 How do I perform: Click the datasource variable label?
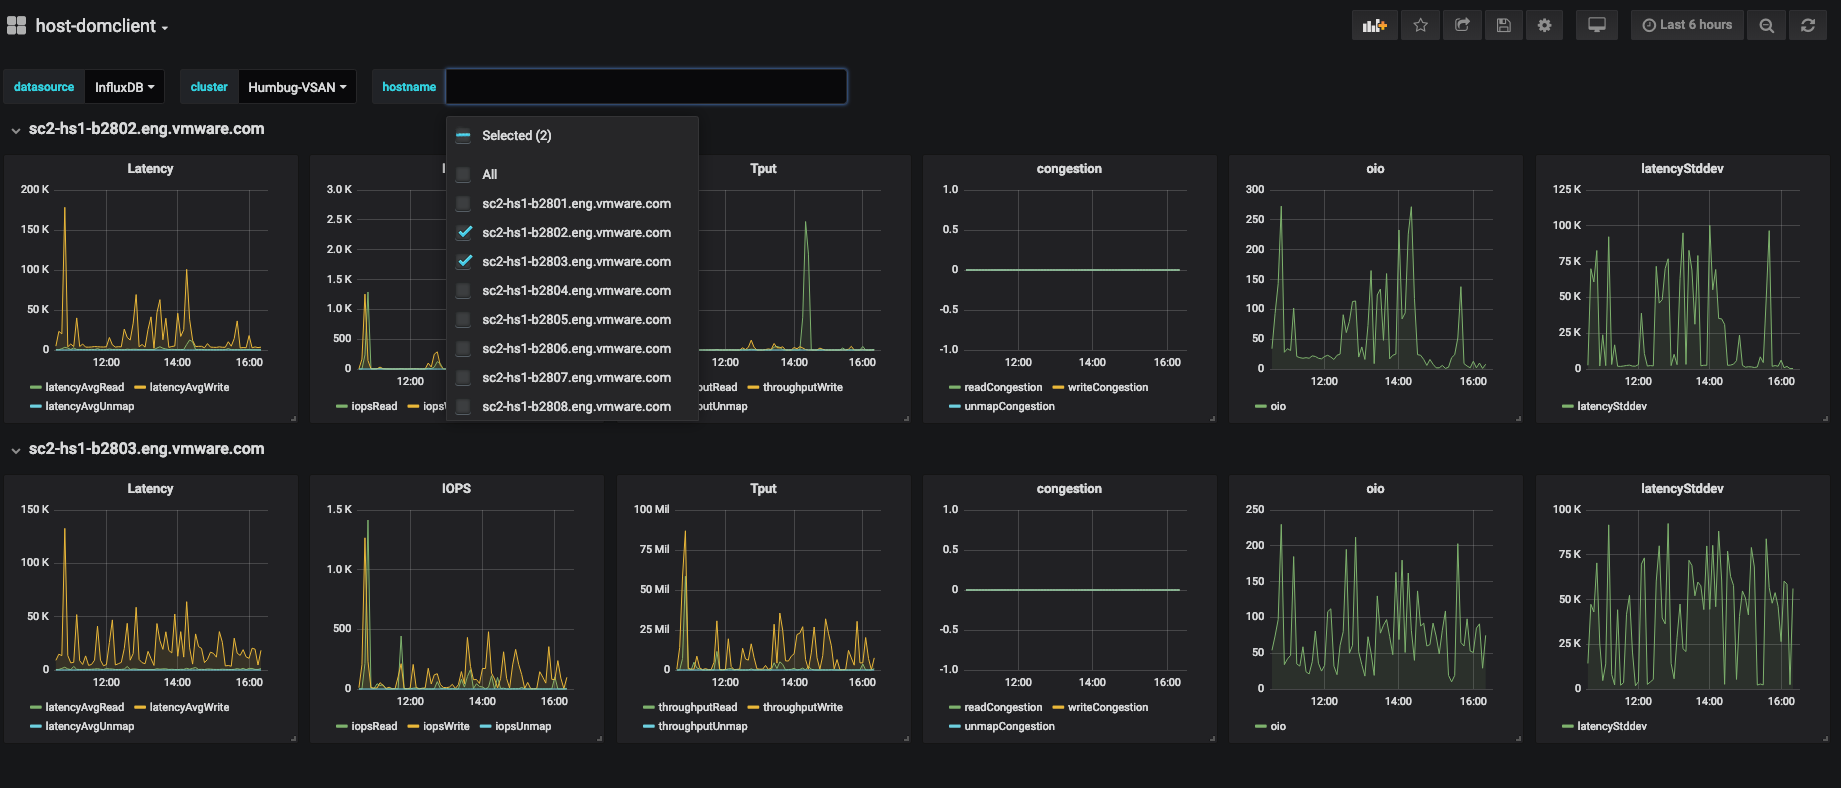coord(44,87)
